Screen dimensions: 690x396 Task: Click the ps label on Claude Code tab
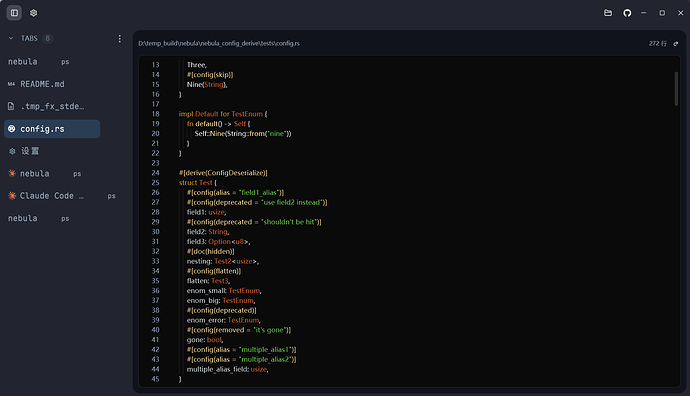(111, 196)
